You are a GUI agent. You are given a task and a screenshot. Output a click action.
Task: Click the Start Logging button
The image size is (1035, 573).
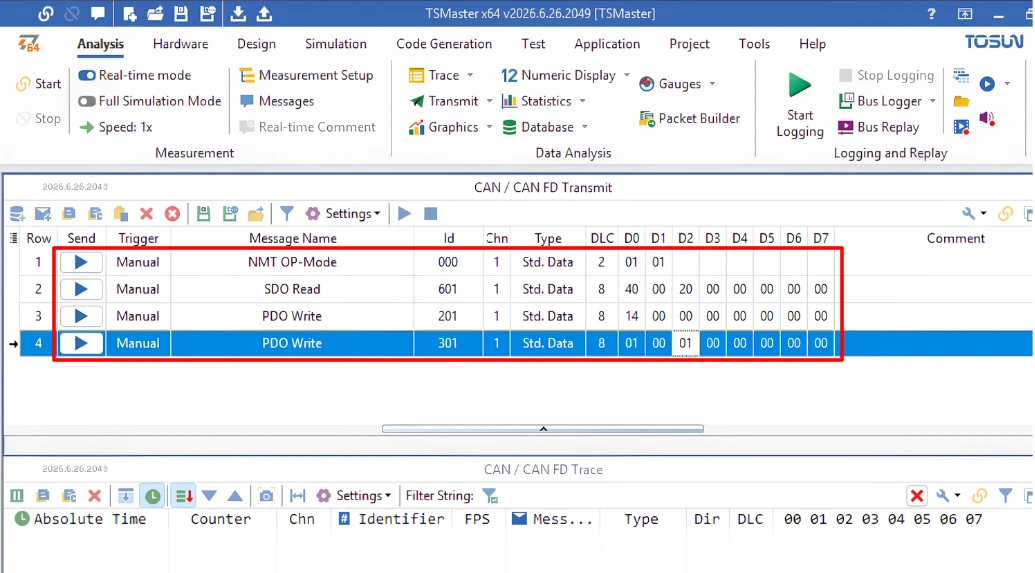[800, 104]
